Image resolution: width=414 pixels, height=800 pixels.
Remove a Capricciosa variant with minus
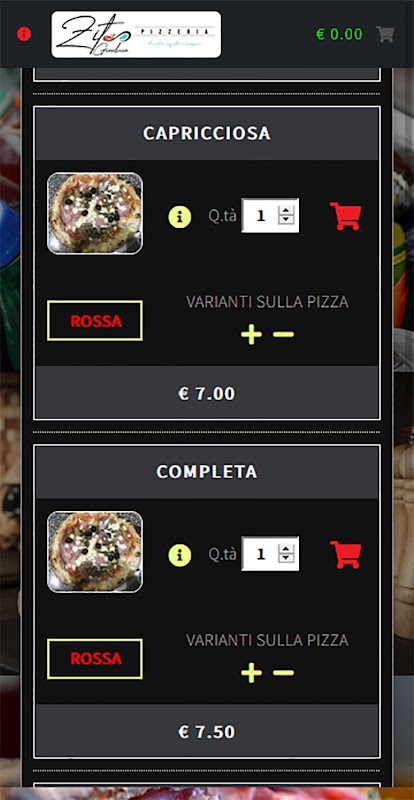283,334
